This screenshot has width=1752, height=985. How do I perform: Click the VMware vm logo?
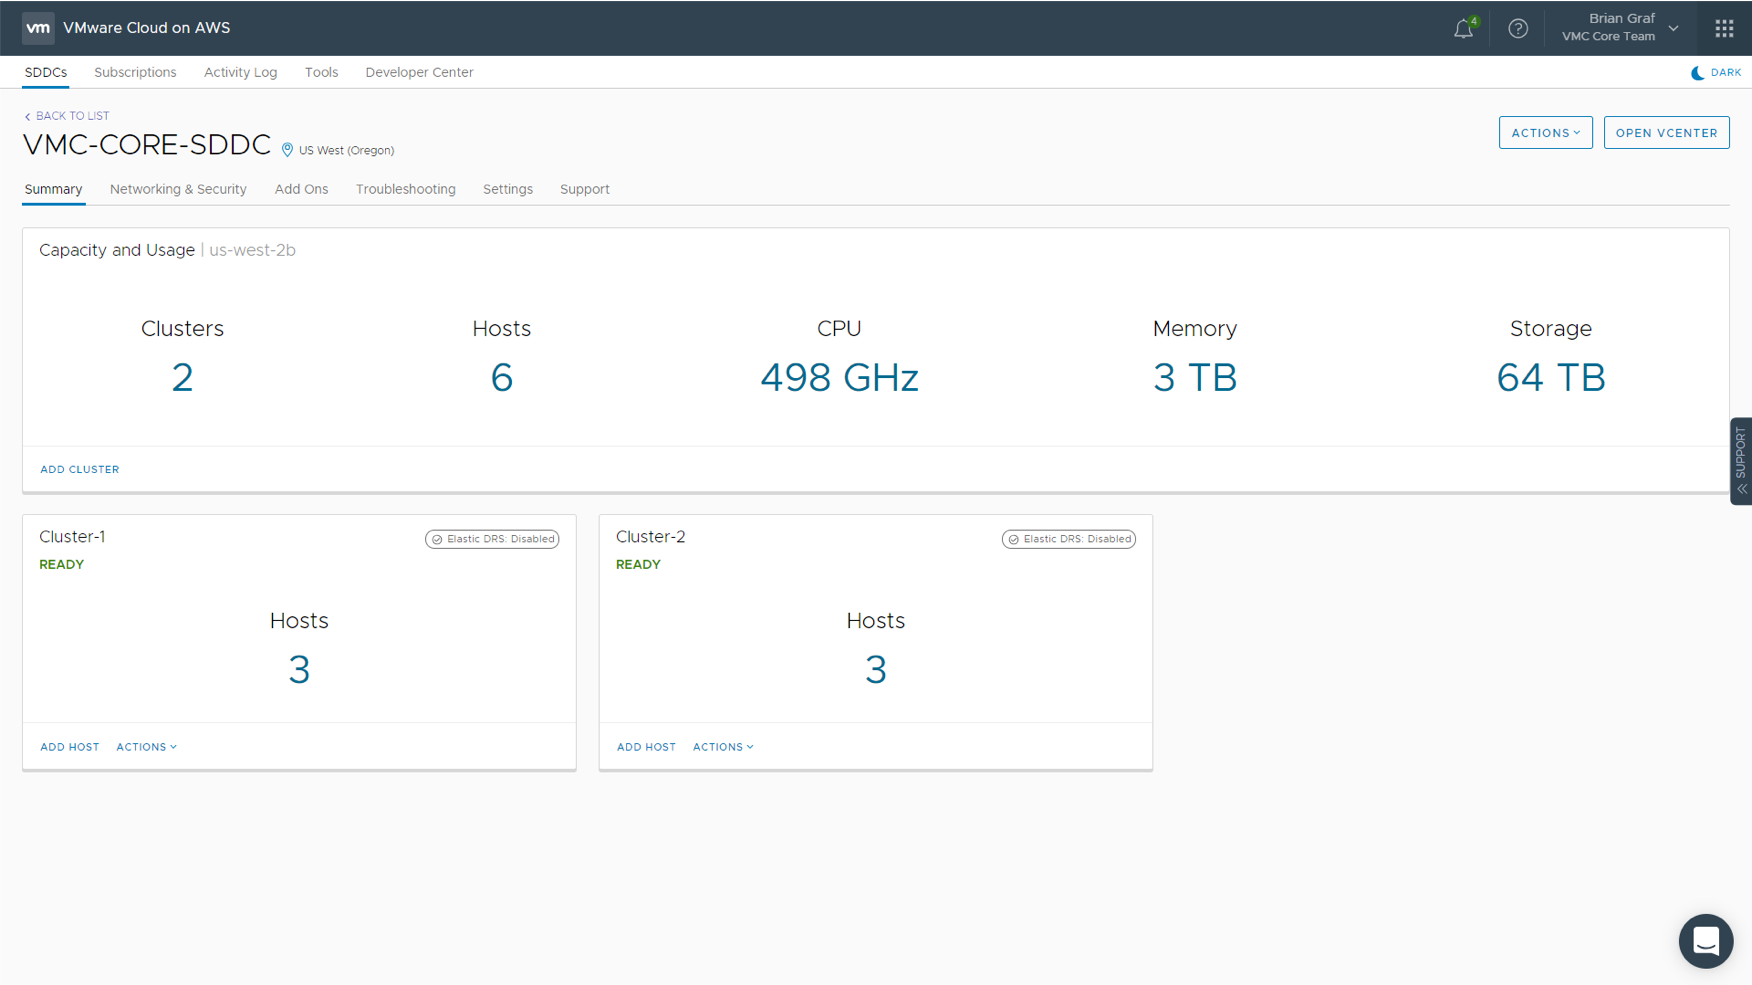[x=38, y=28]
